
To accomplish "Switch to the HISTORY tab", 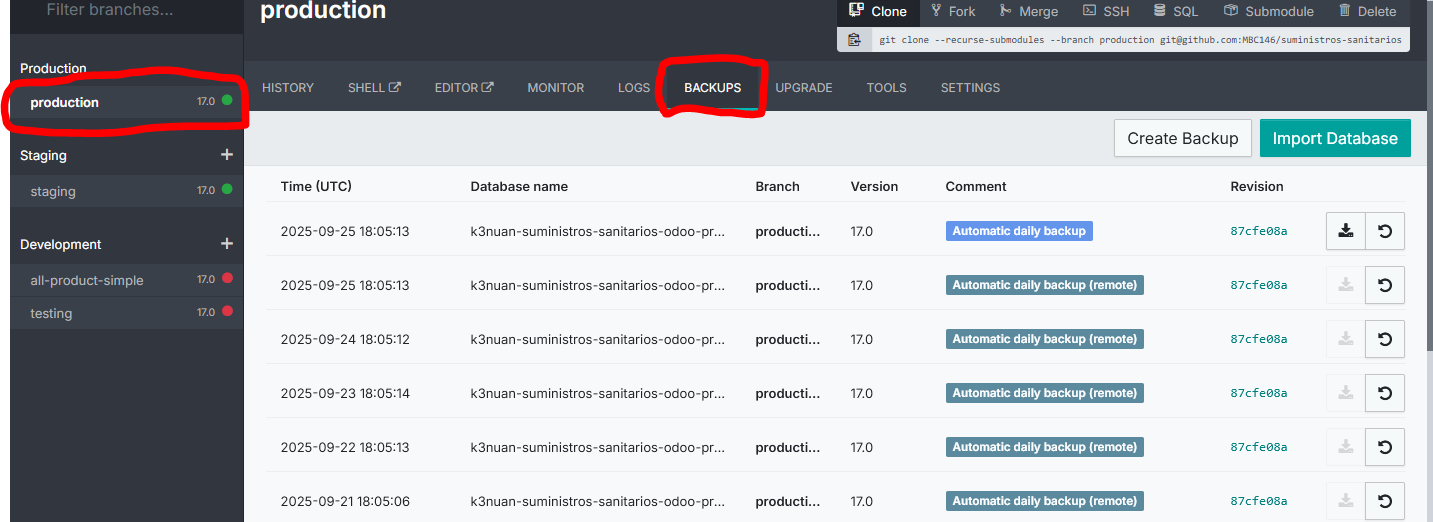I will 288,88.
